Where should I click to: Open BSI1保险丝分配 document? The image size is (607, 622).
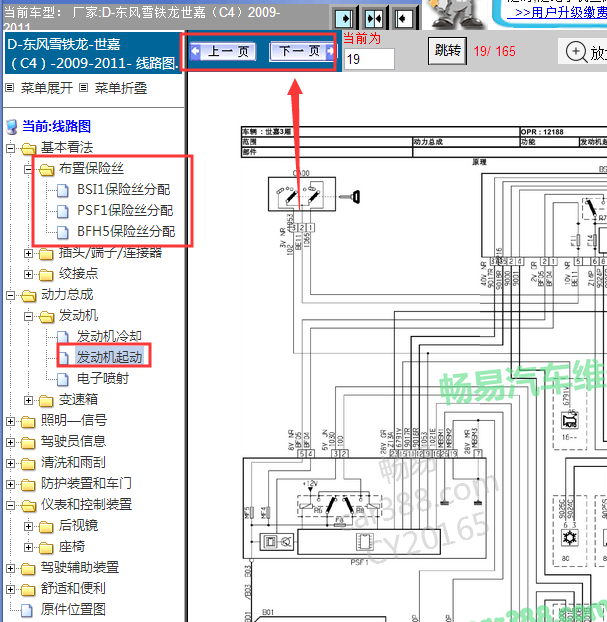coord(123,190)
